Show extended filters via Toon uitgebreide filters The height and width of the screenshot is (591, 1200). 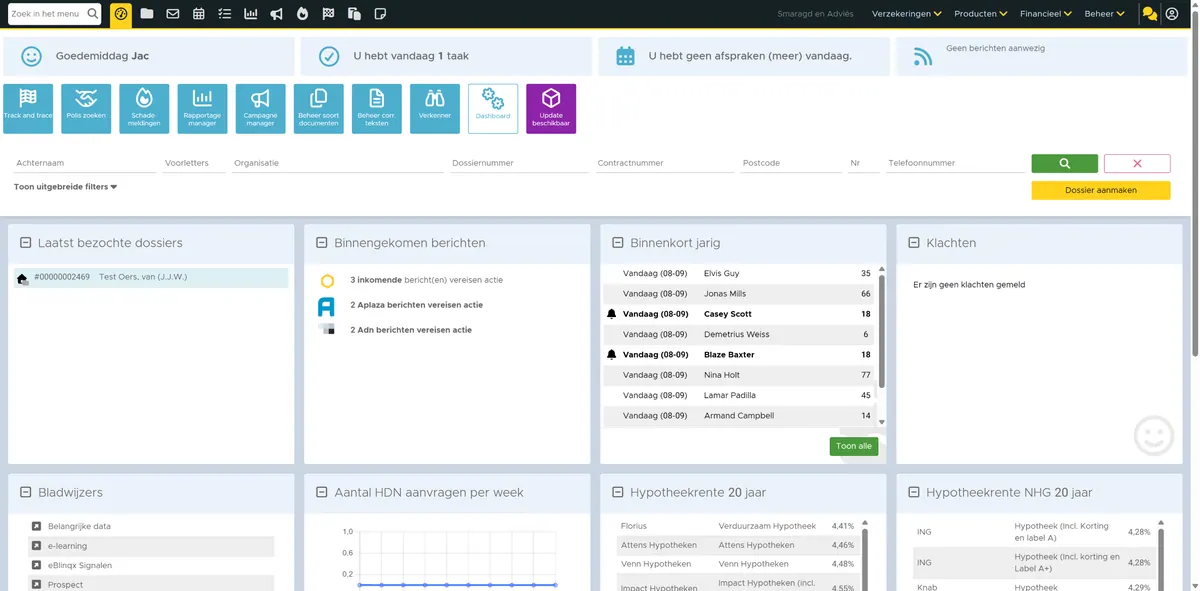pos(65,187)
